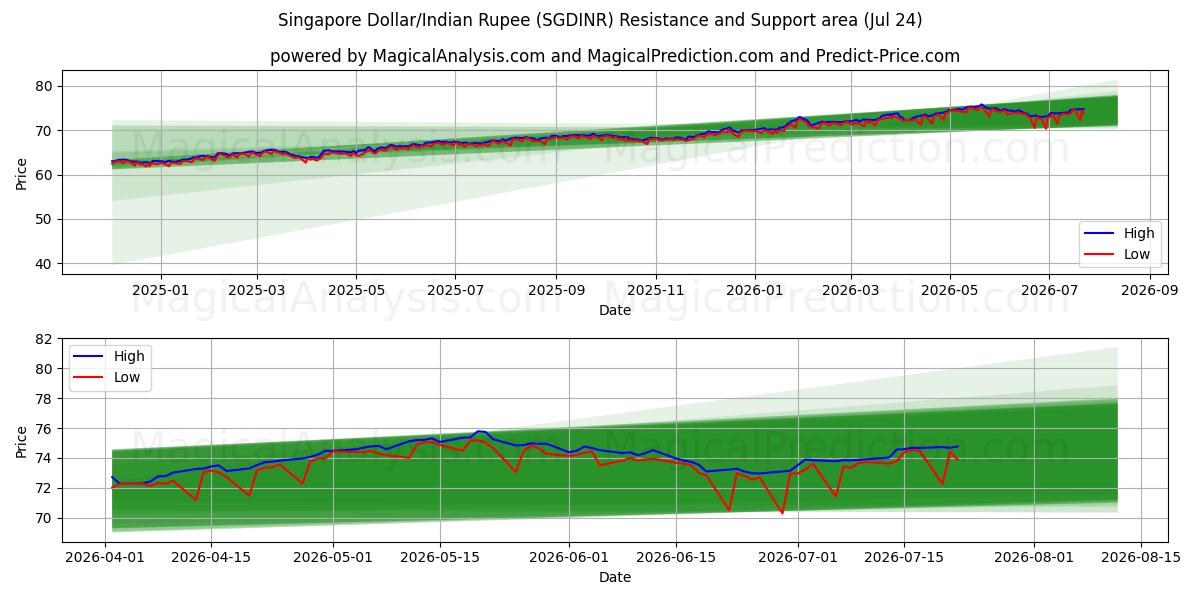1200x600 pixels.
Task: Click the '2026-01' tick label on top chart
Action: (754, 290)
